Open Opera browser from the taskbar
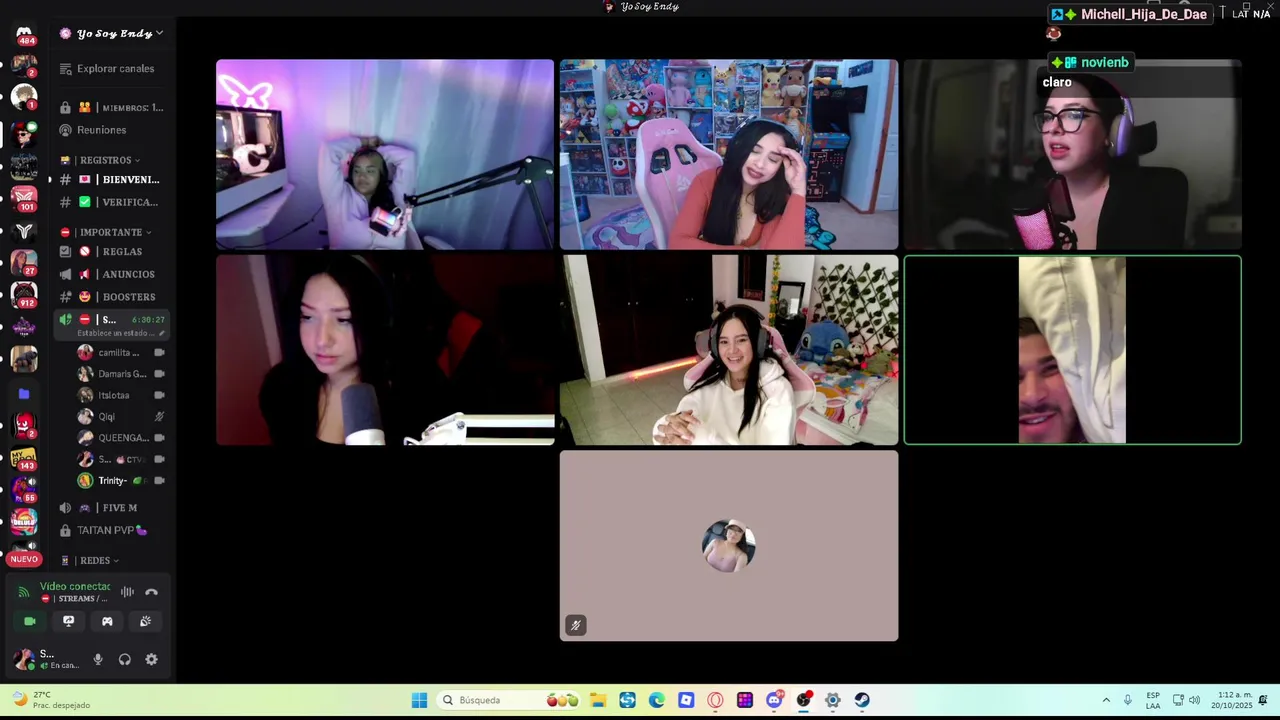This screenshot has height=720, width=1280. [x=715, y=700]
